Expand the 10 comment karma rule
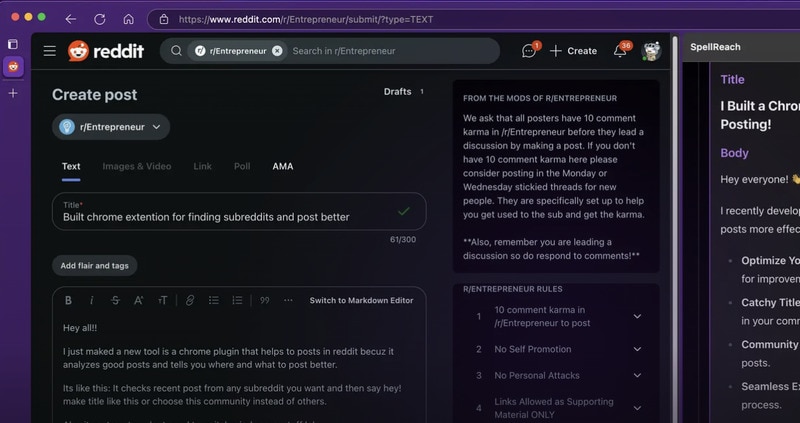Viewport: 800px width, 423px height. coord(637,316)
